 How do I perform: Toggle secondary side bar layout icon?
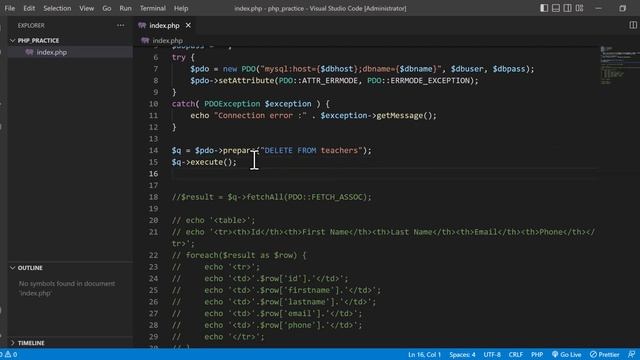tap(567, 8)
